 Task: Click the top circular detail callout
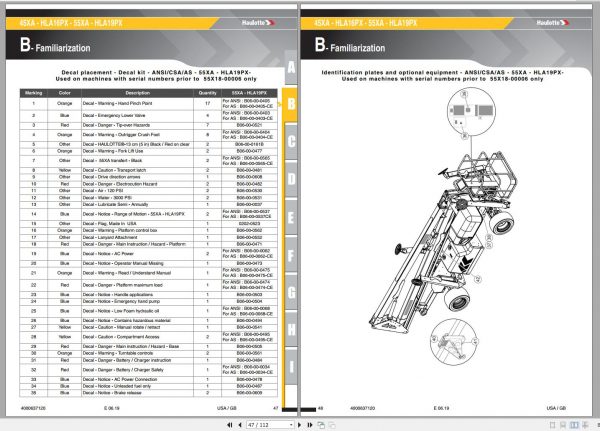click(471, 111)
